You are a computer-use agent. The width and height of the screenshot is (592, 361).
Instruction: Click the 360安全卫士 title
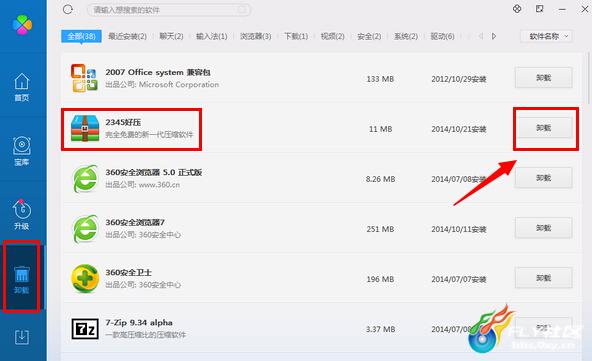[128, 273]
